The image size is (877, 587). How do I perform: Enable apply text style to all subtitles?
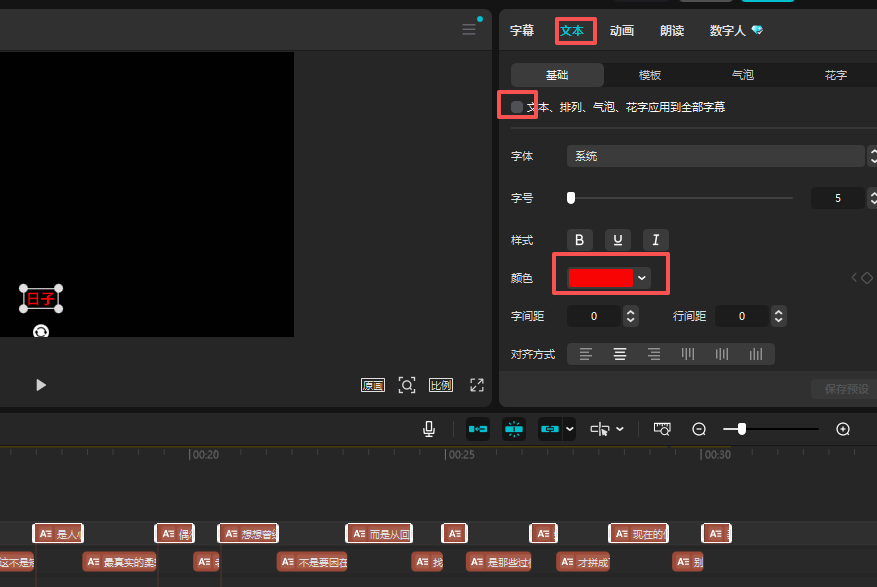pos(517,106)
